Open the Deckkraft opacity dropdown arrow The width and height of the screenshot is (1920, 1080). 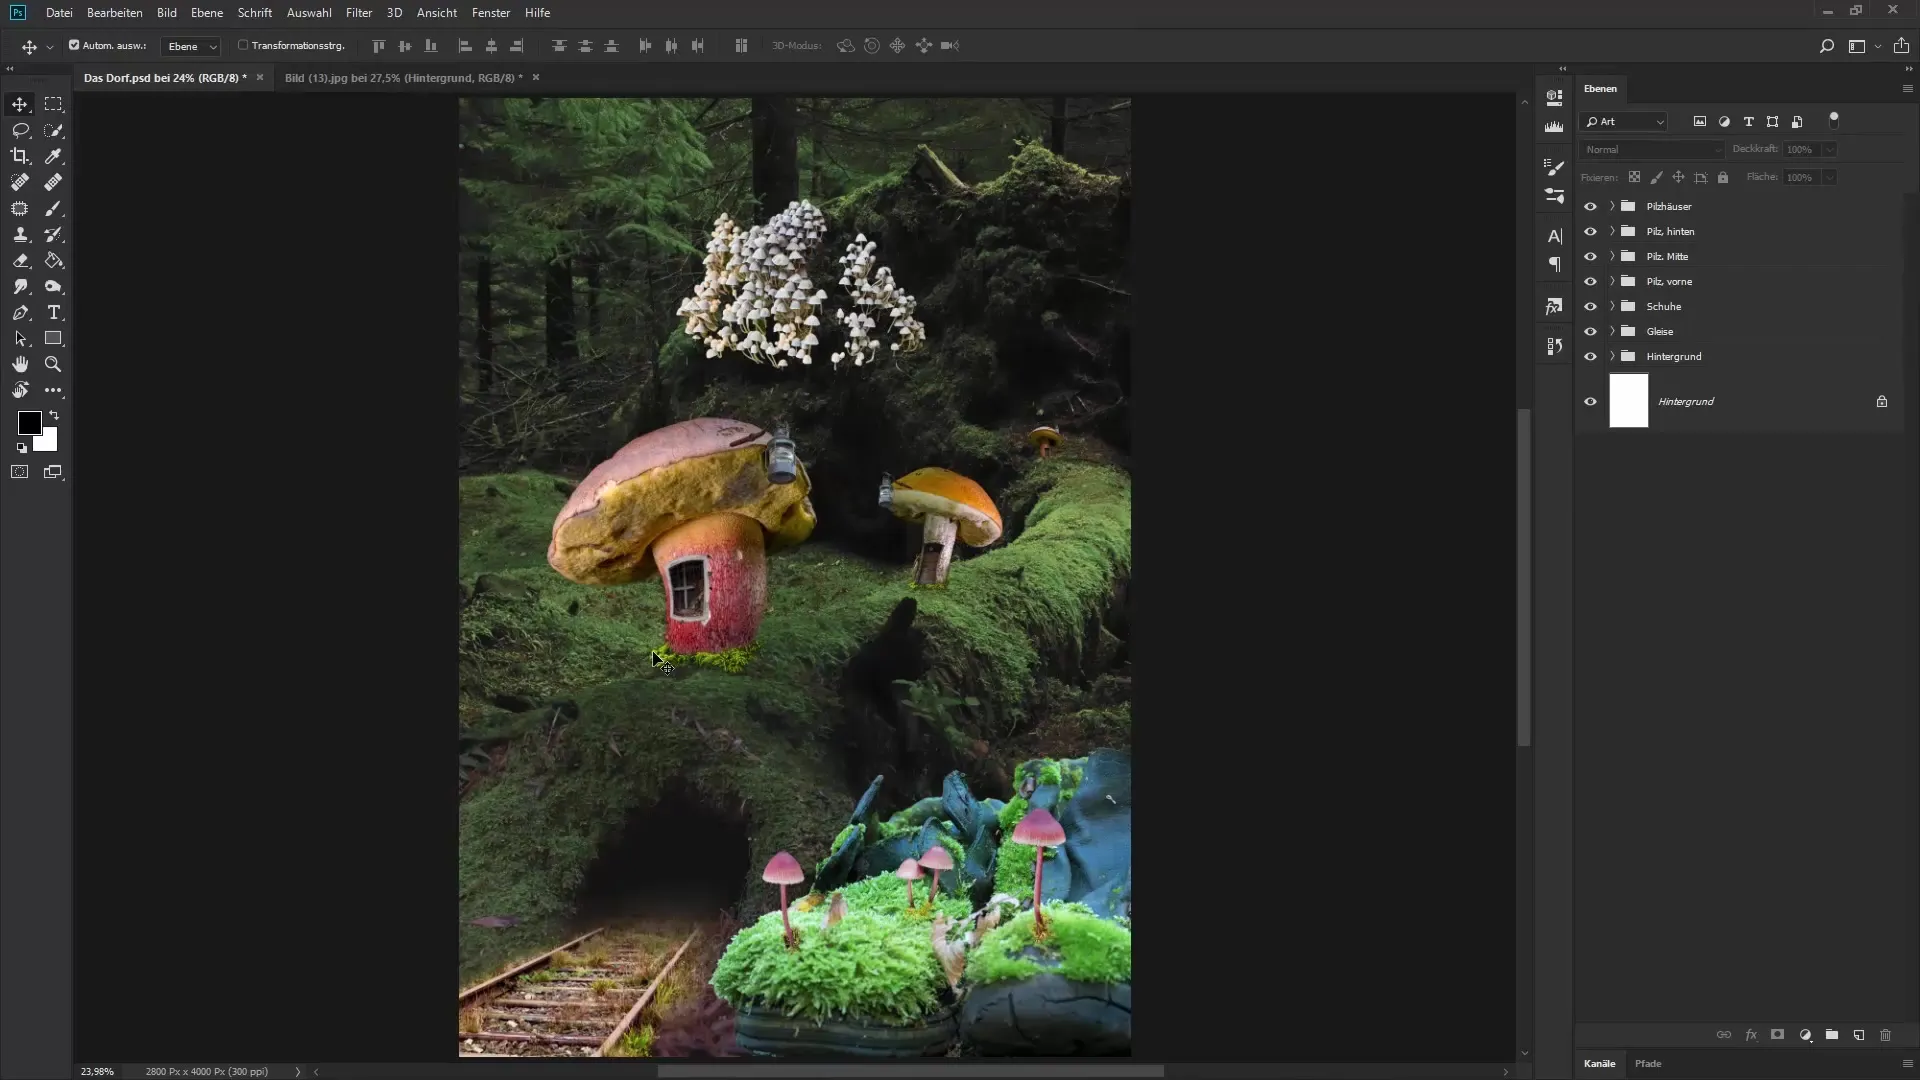(x=1829, y=149)
